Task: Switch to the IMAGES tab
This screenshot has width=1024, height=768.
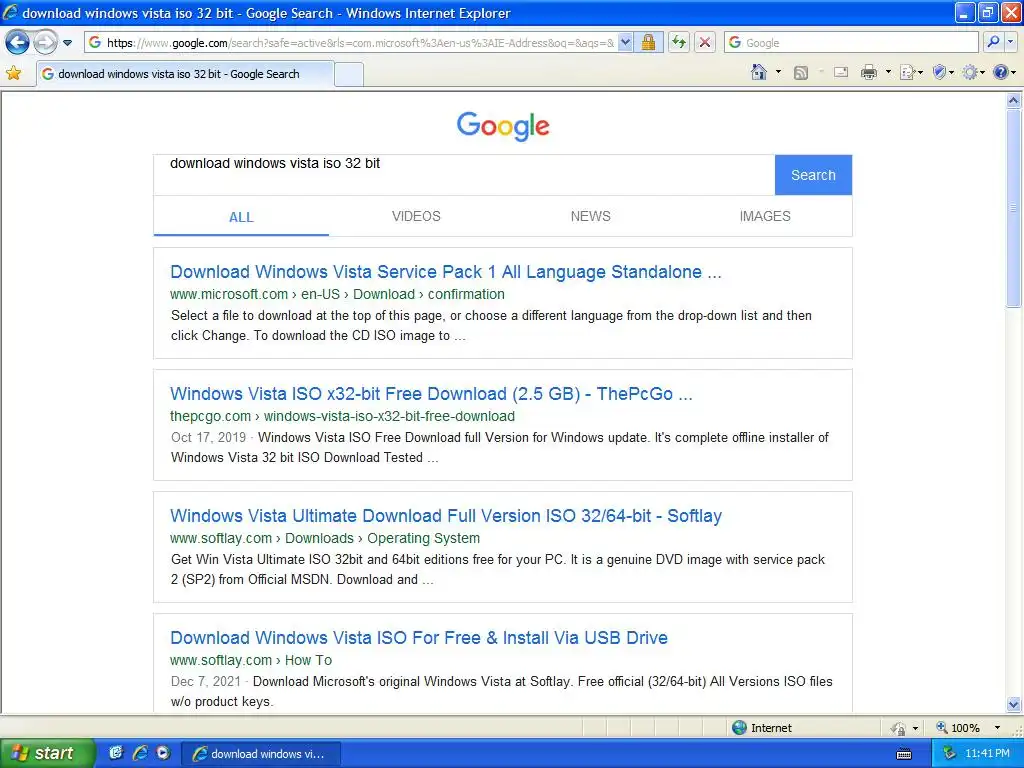Action: [765, 216]
